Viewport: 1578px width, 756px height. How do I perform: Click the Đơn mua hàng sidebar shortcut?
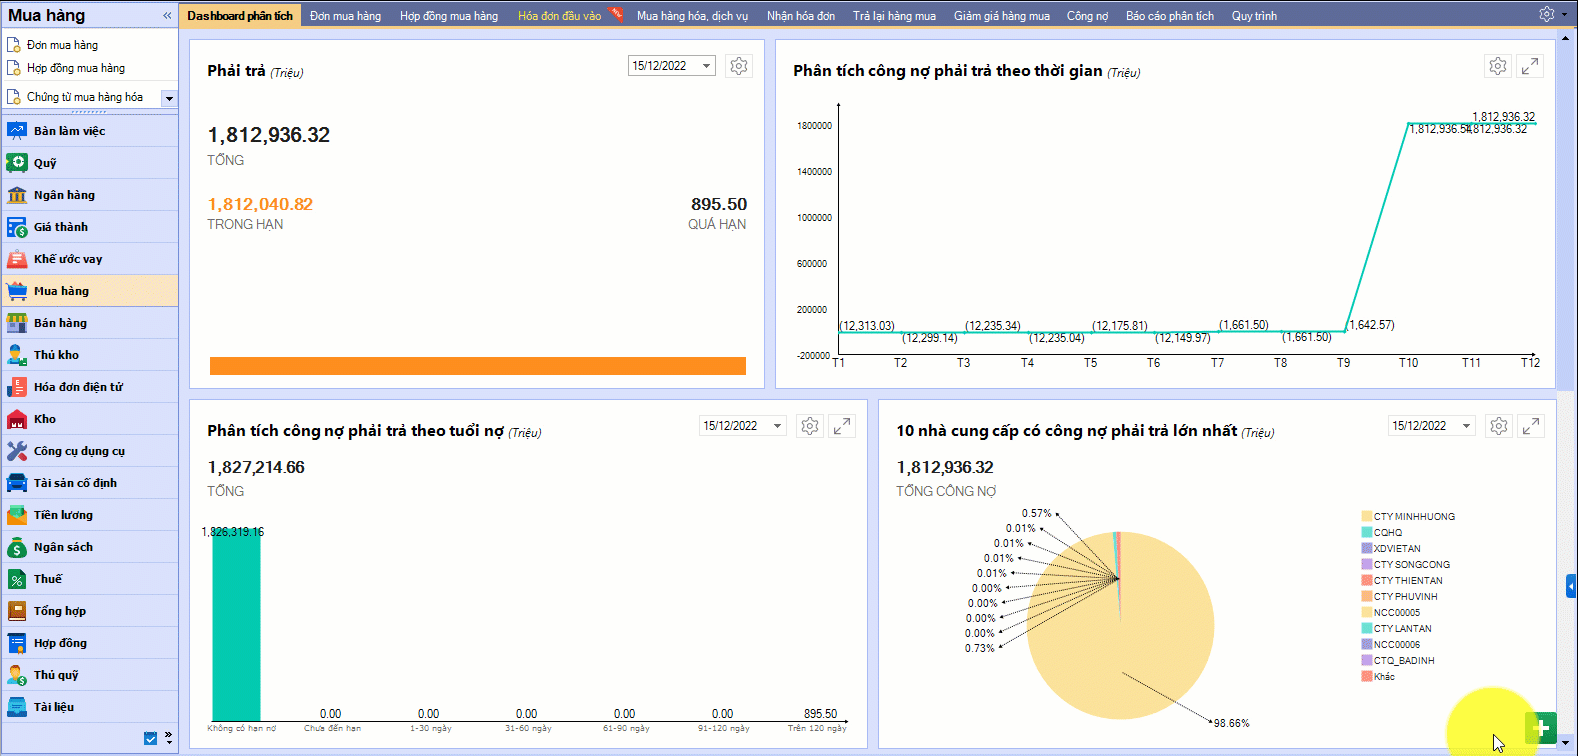tap(62, 45)
